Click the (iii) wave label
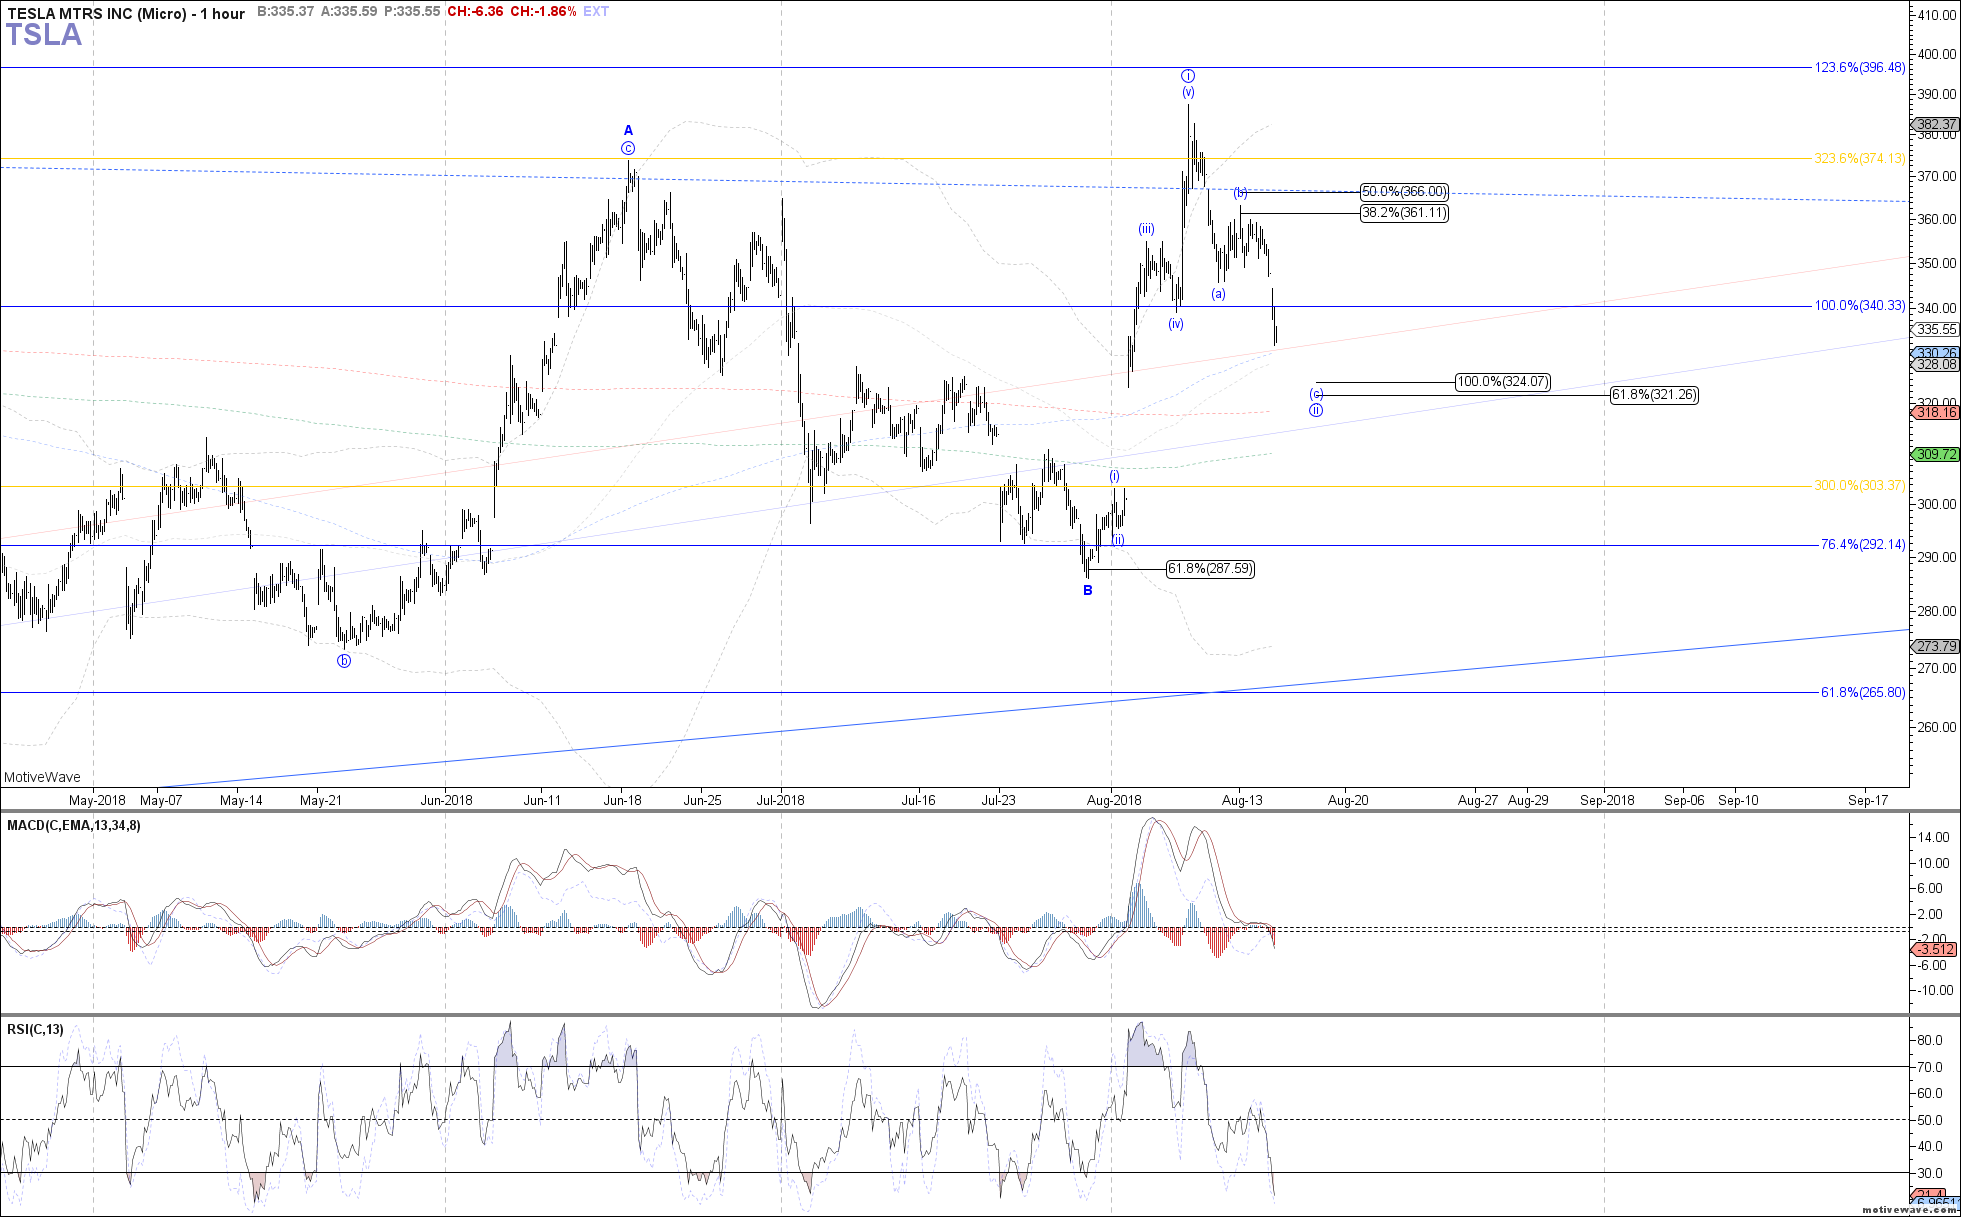The image size is (1961, 1217). tap(1147, 229)
